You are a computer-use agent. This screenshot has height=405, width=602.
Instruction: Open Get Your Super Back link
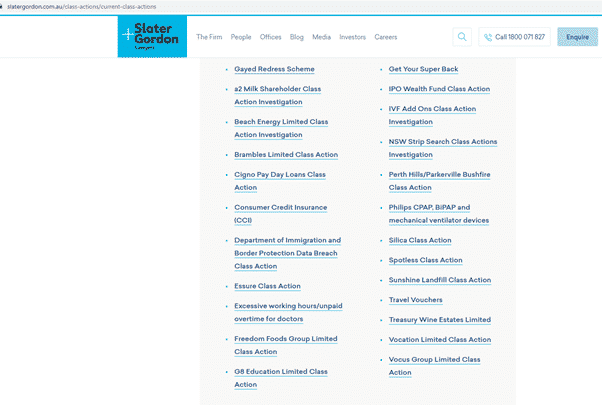423,69
